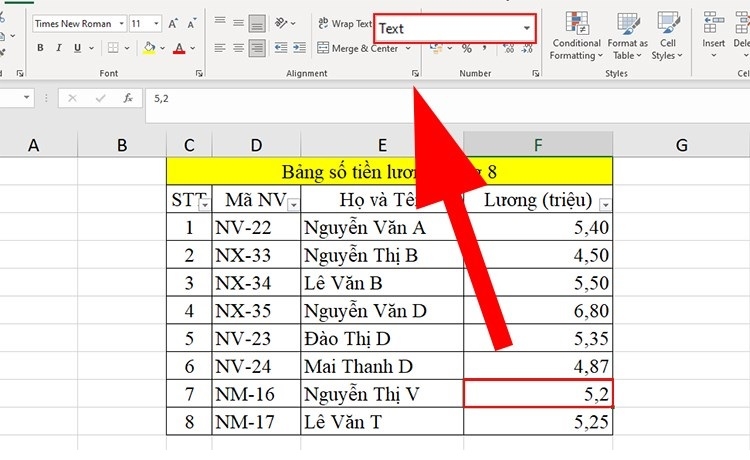Click the Middle Align icon
Screen dimensions: 750x460
coord(238,23)
